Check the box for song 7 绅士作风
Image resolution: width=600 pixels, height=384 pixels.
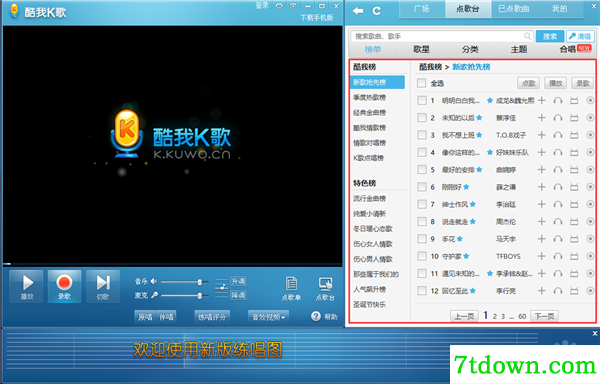click(x=422, y=204)
